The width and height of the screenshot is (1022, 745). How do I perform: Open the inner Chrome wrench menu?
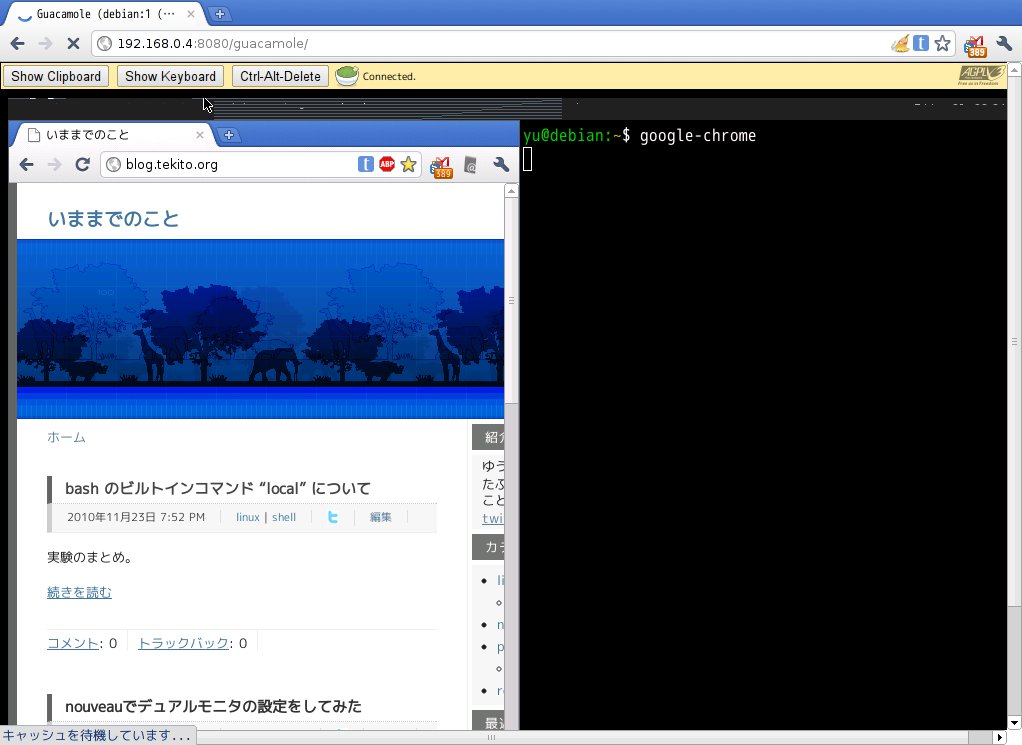501,165
